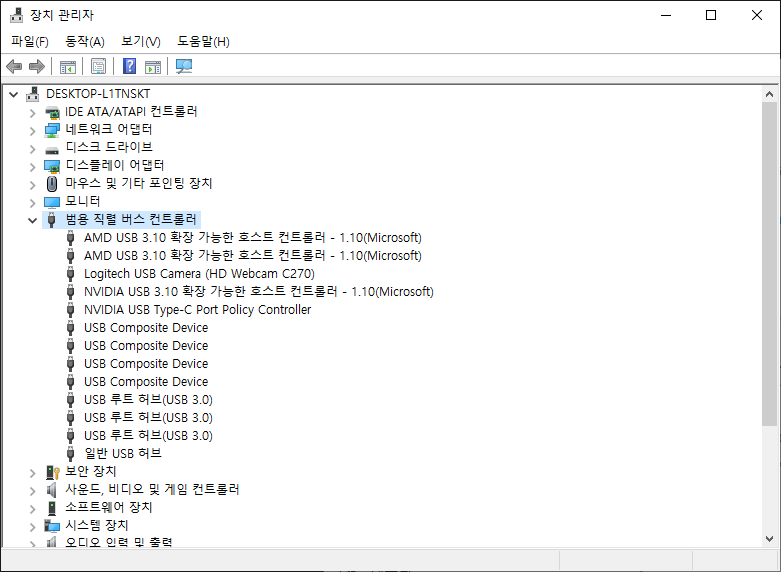
Task: Click the Forward arrow toolbar icon
Action: click(37, 66)
